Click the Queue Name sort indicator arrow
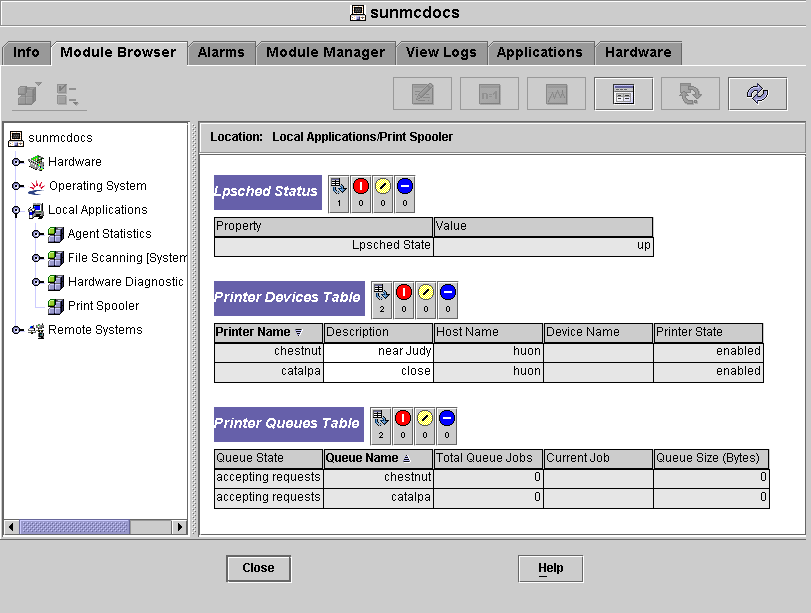The width and height of the screenshot is (811, 613). [x=407, y=458]
